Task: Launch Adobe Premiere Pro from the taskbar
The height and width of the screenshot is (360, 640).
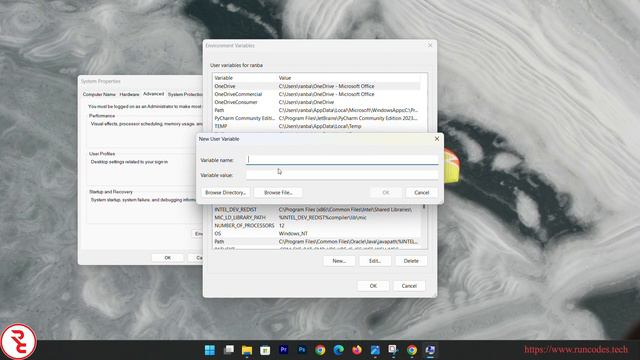Action: [x=283, y=350]
